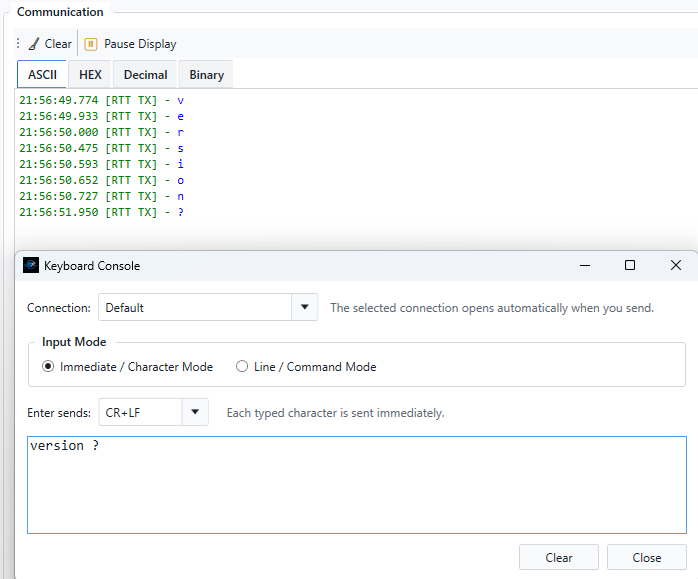Click the Clear button in Keyboard Console
Screen dimensions: 698x579
pyautogui.click(x=559, y=557)
